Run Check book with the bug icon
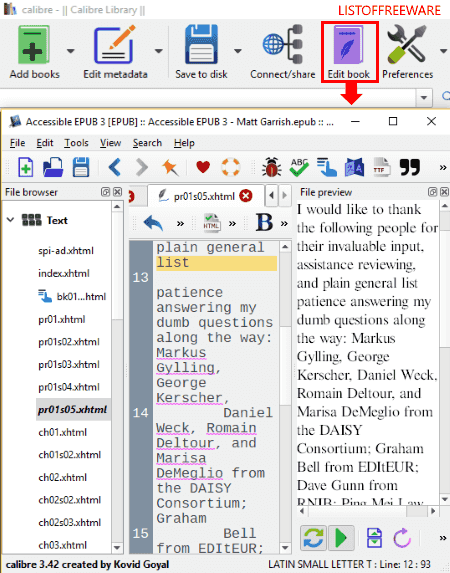This screenshot has height=573, width=450. tap(272, 168)
